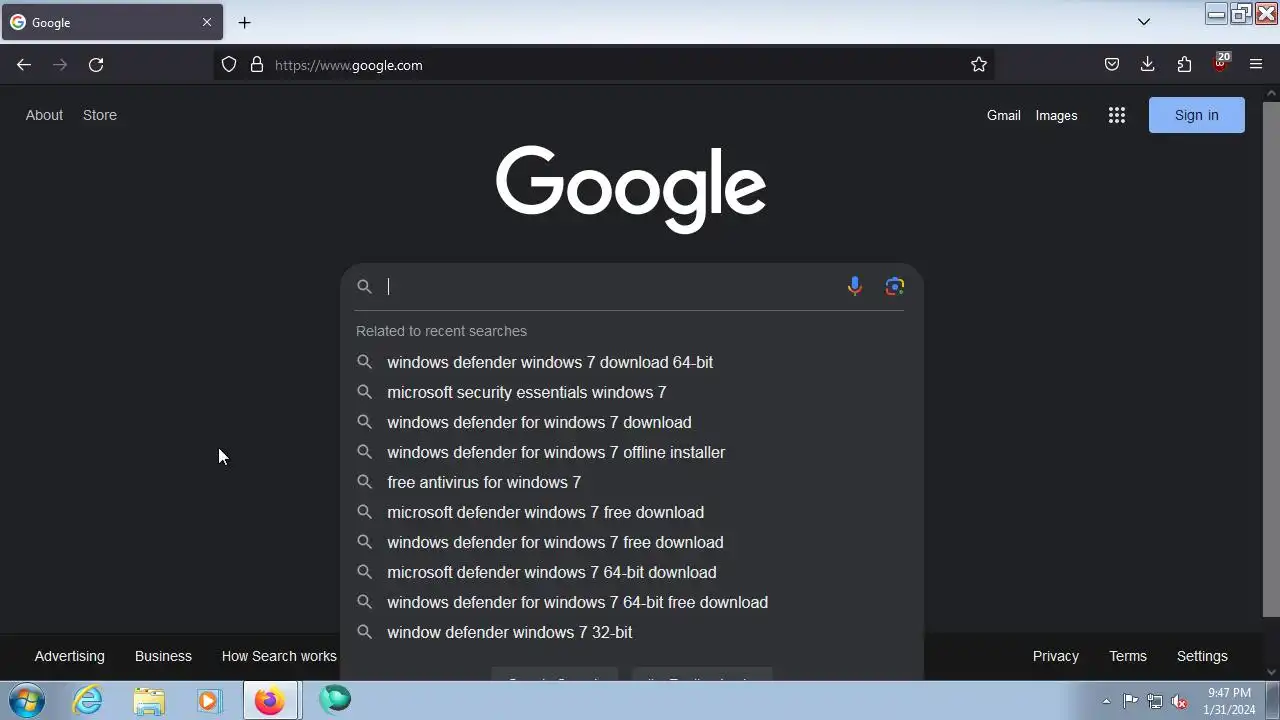Open the List all tabs chevron
The width and height of the screenshot is (1280, 720).
[1144, 22]
